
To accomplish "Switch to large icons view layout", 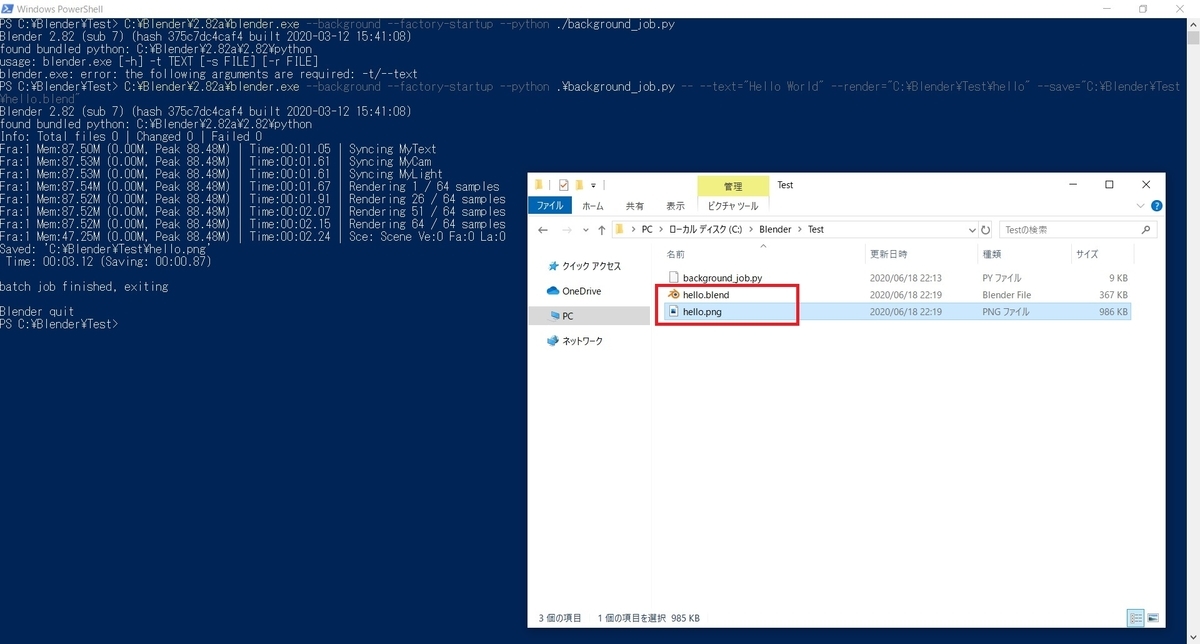I will tap(1153, 618).
